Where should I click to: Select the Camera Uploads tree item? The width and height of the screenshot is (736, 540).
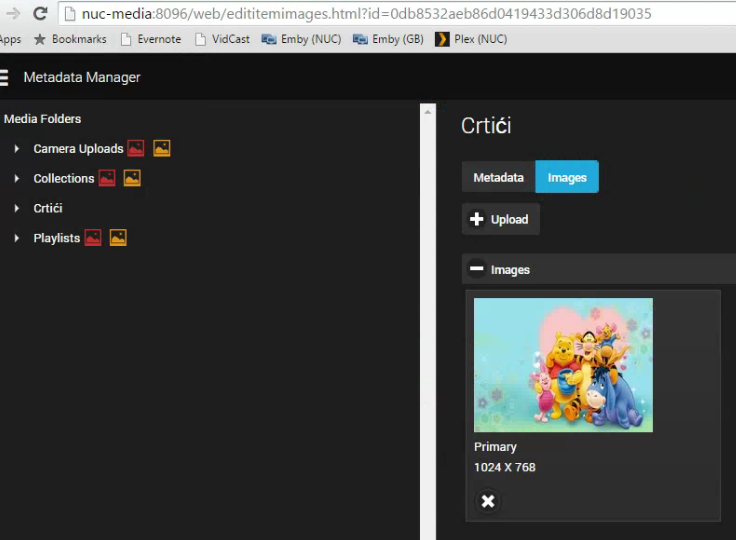coord(78,149)
